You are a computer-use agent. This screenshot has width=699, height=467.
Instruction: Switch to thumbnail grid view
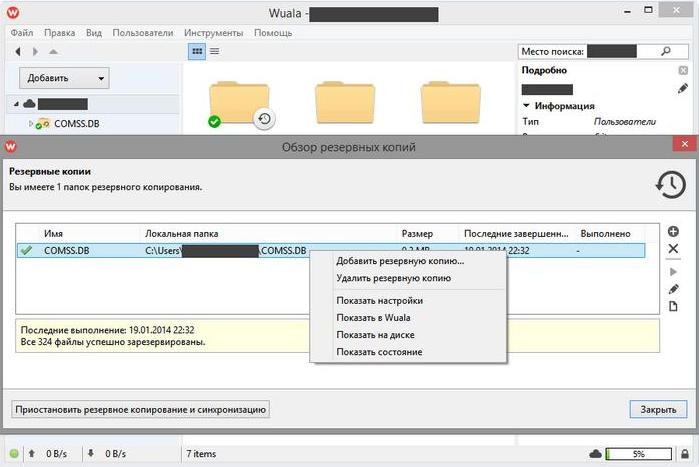[197, 51]
